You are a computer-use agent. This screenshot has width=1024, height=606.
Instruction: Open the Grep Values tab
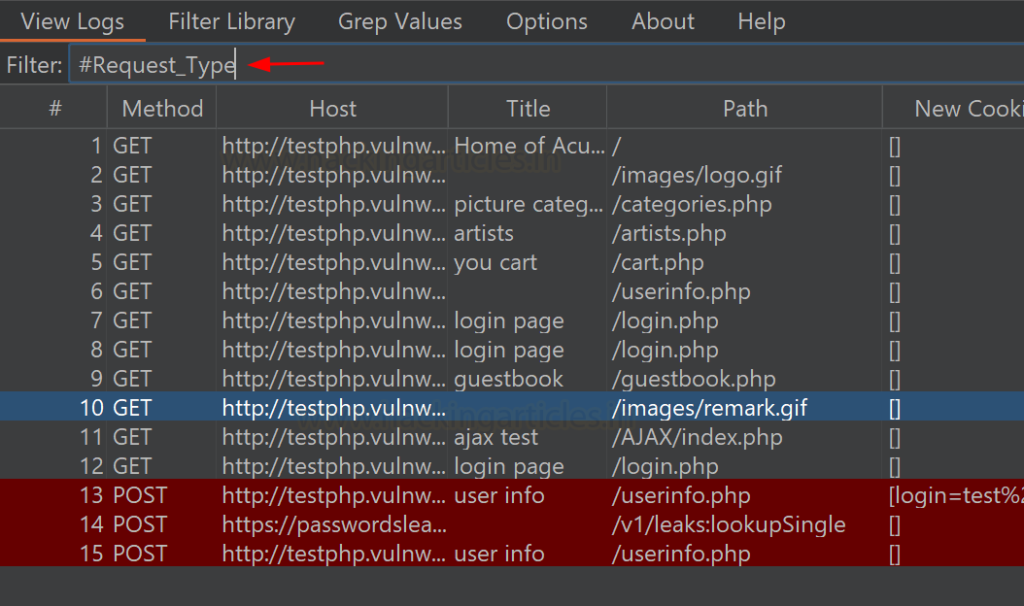click(400, 21)
